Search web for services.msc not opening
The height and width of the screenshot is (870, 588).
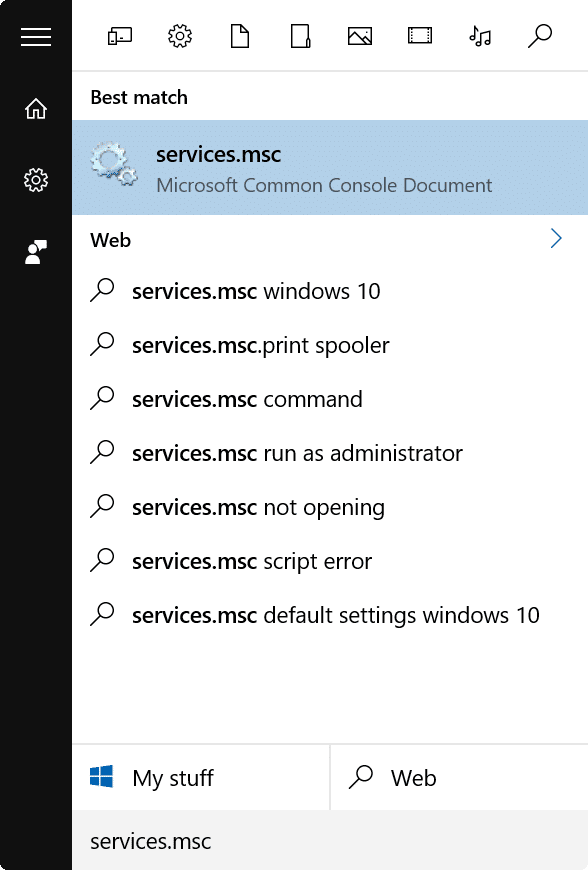[330, 507]
